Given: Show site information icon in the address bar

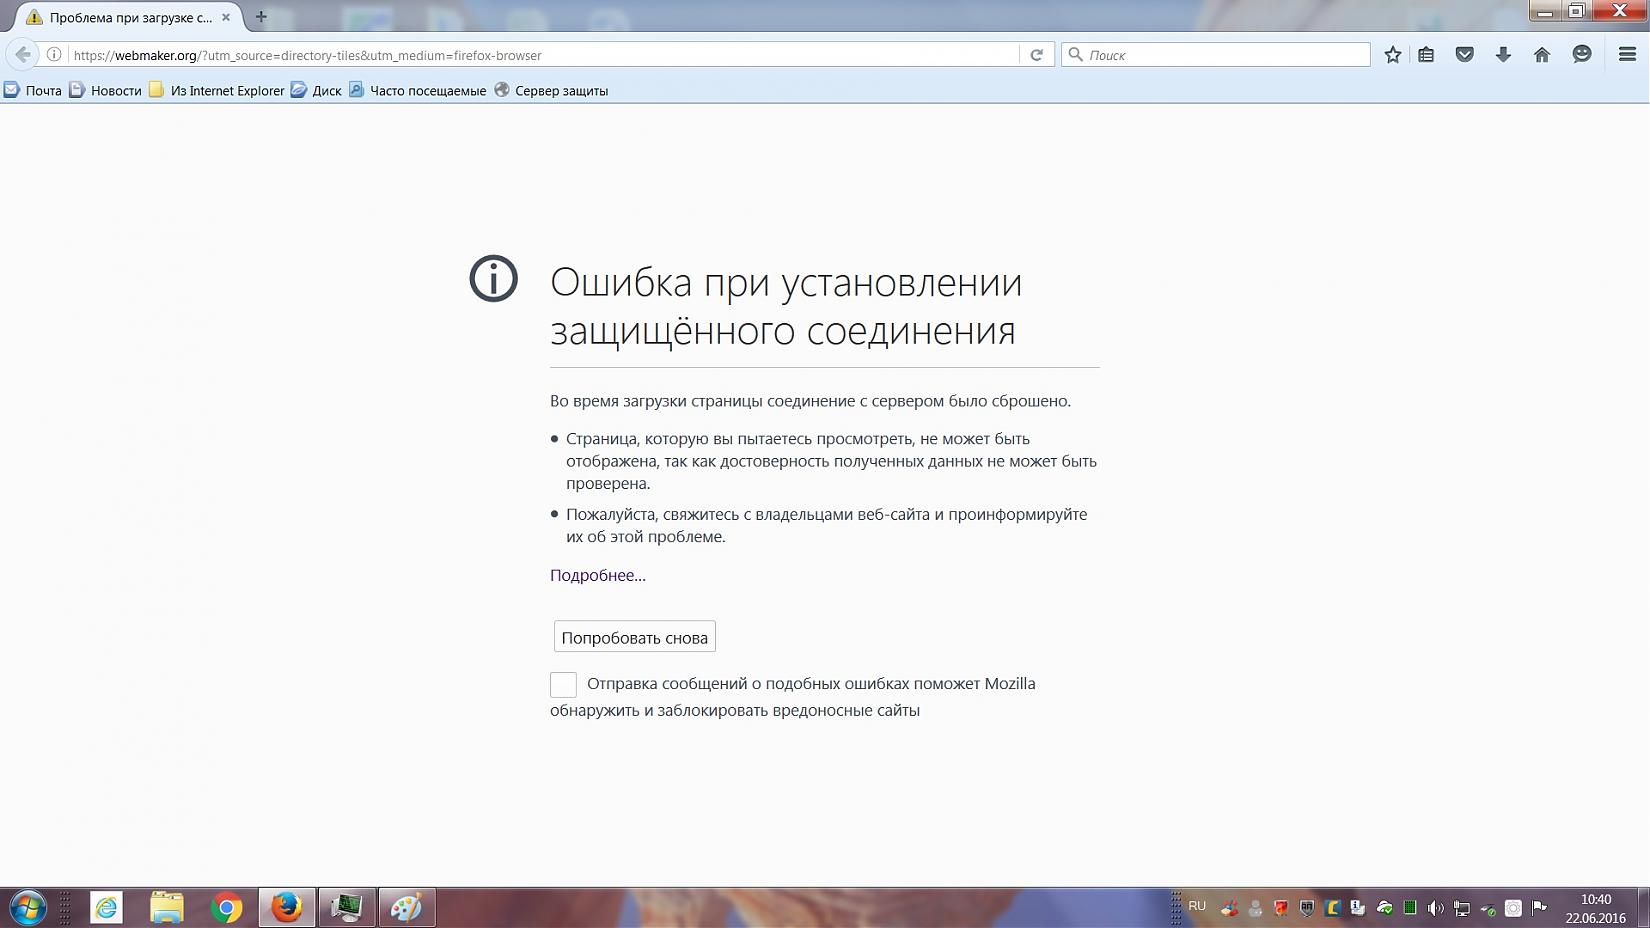Looking at the screenshot, I should click(x=54, y=55).
